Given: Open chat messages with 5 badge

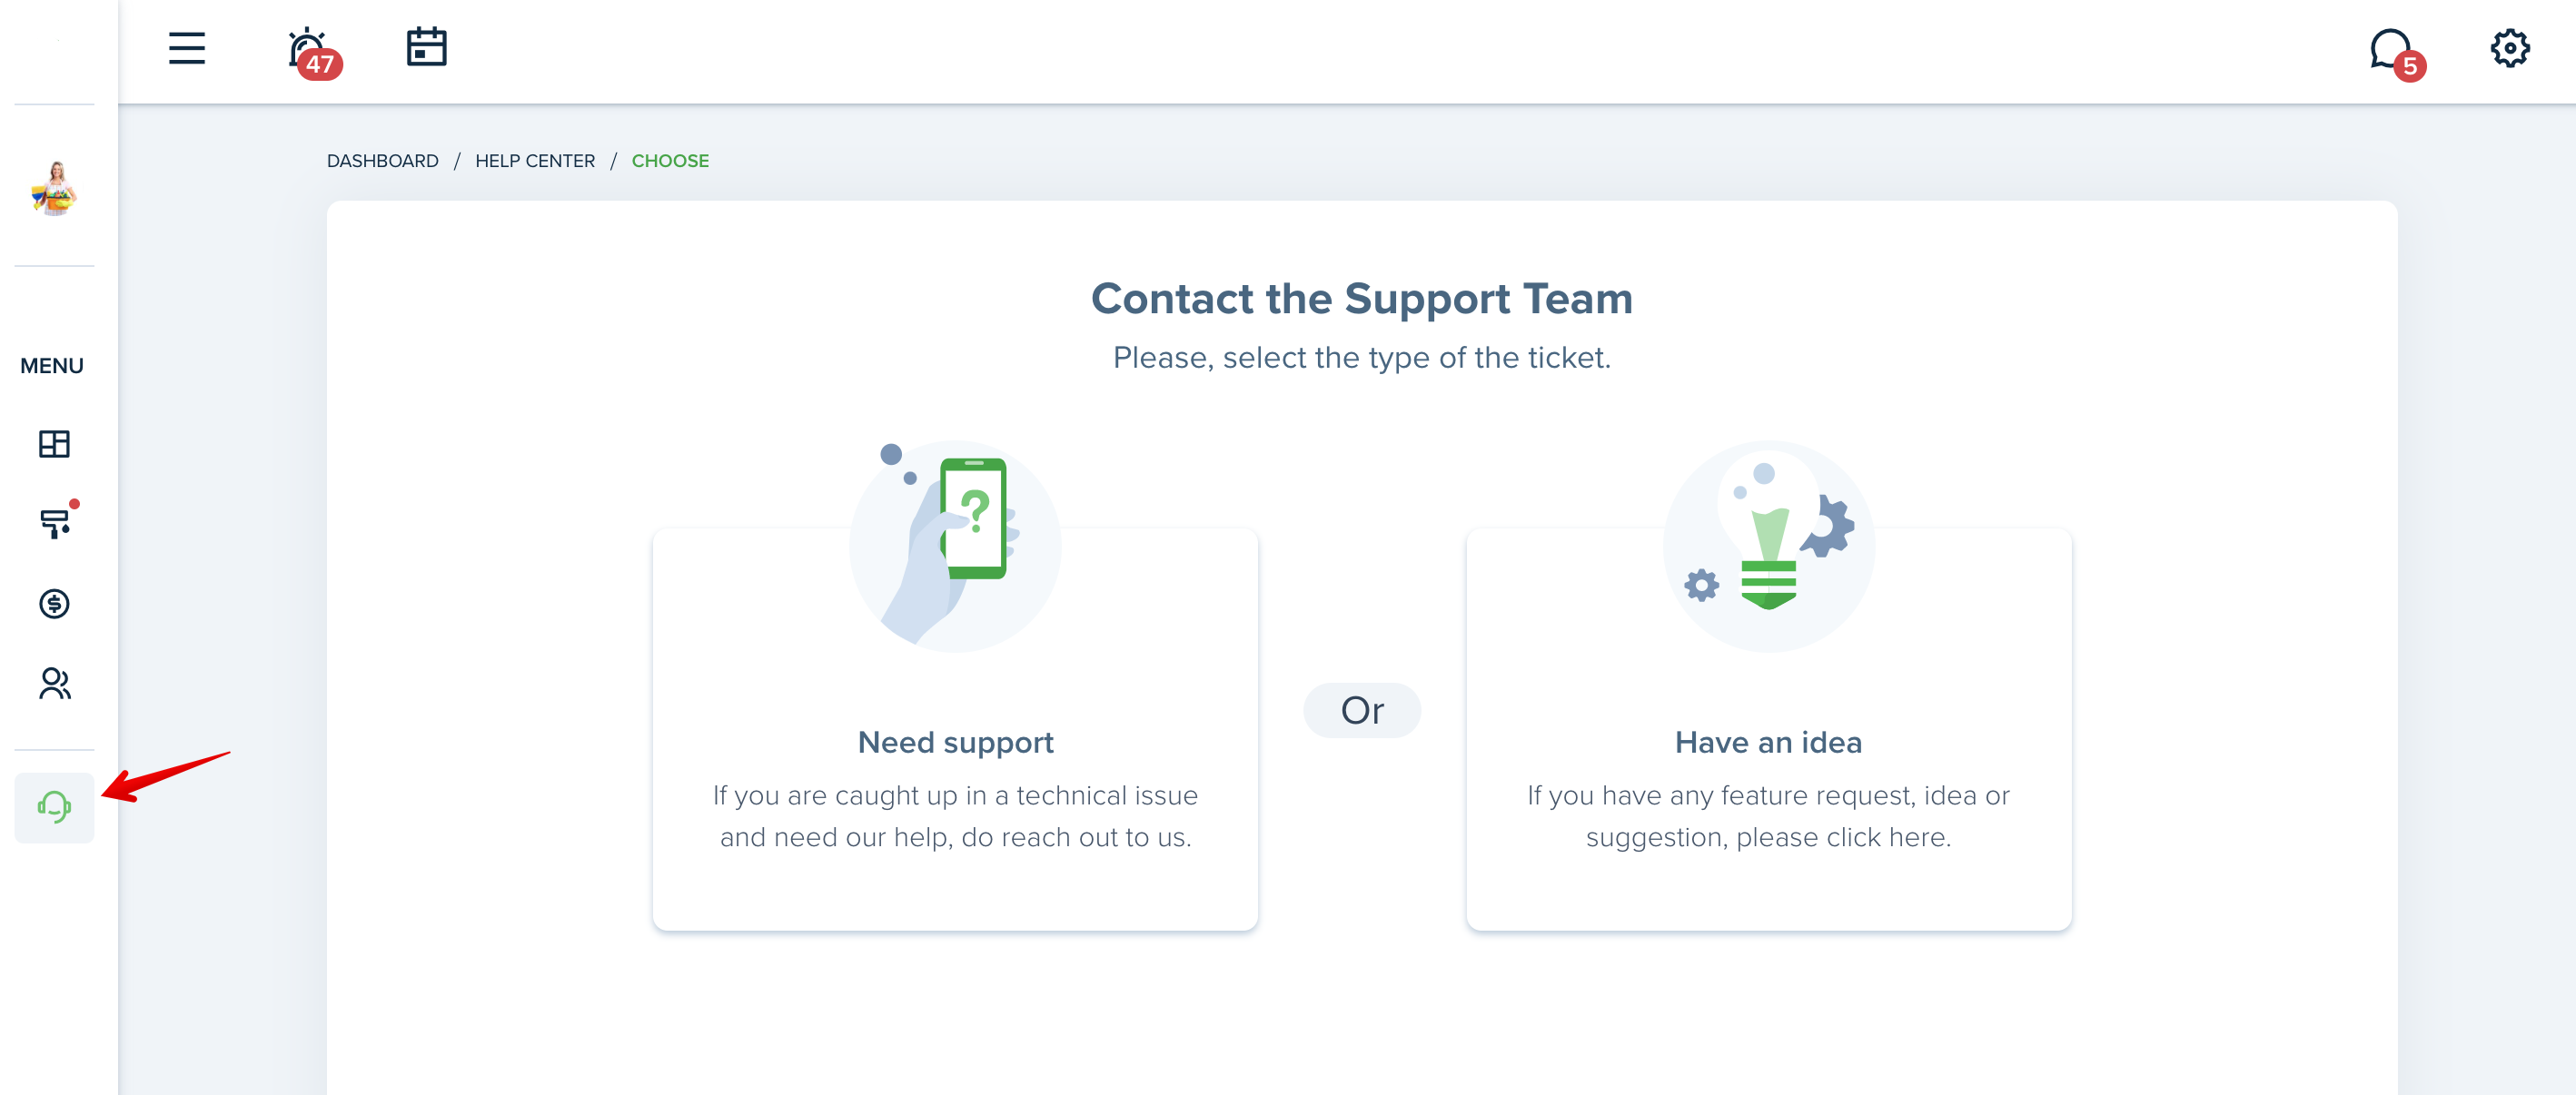Looking at the screenshot, I should (x=2396, y=53).
